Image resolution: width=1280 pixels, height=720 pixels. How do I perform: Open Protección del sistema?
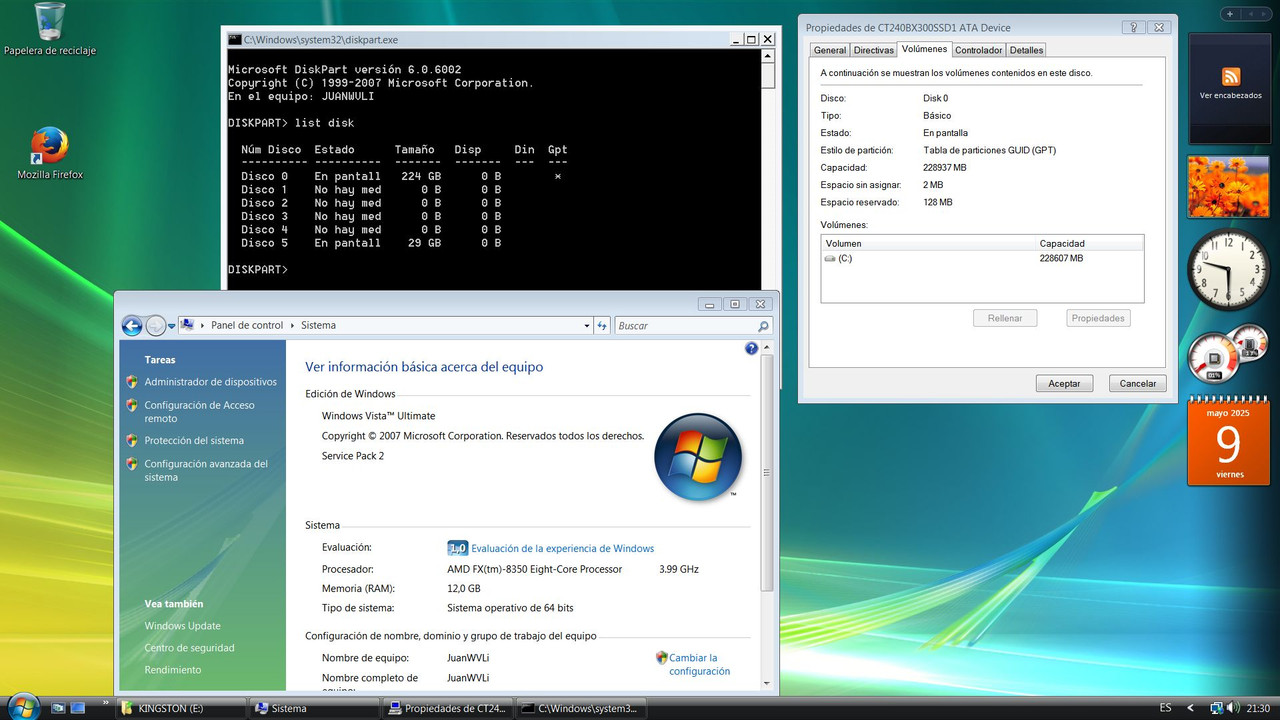coord(194,441)
